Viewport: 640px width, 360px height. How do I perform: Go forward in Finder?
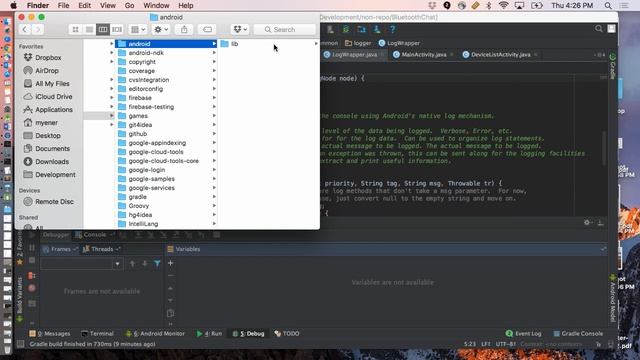(38, 29)
